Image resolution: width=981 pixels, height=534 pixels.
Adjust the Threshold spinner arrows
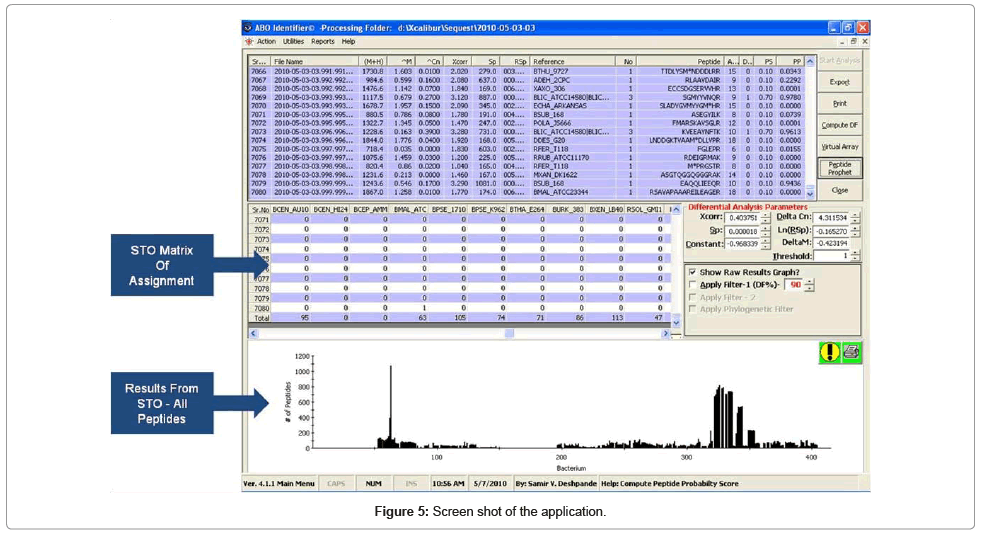pyautogui.click(x=855, y=256)
